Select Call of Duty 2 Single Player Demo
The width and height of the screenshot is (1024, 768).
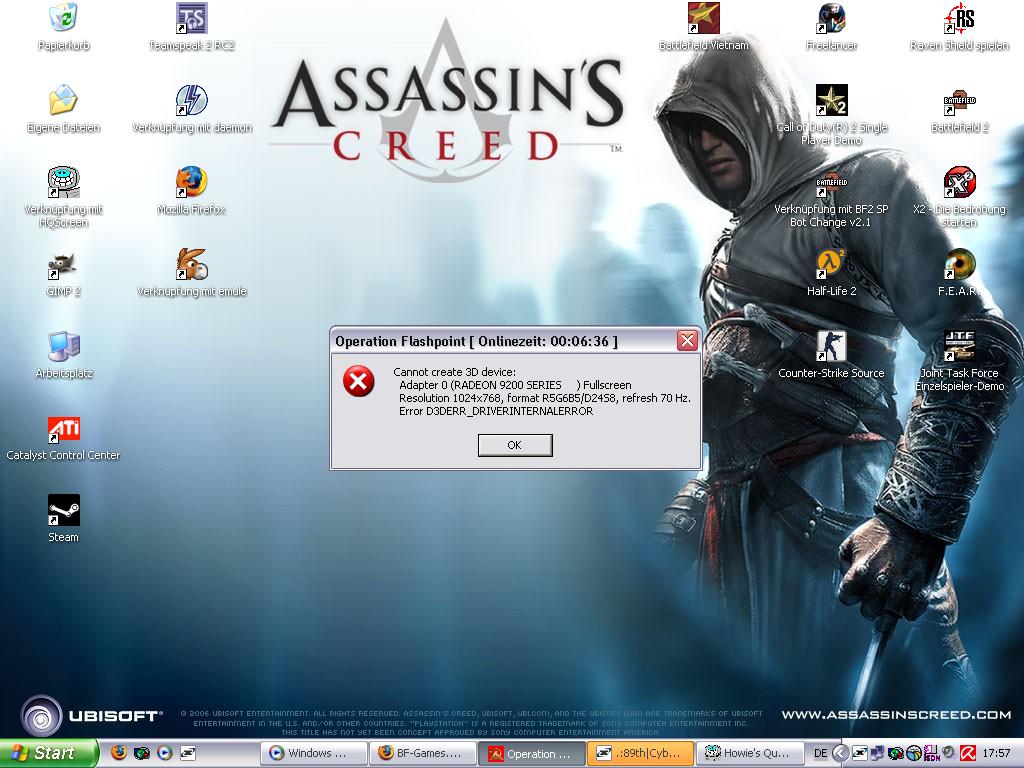[831, 114]
